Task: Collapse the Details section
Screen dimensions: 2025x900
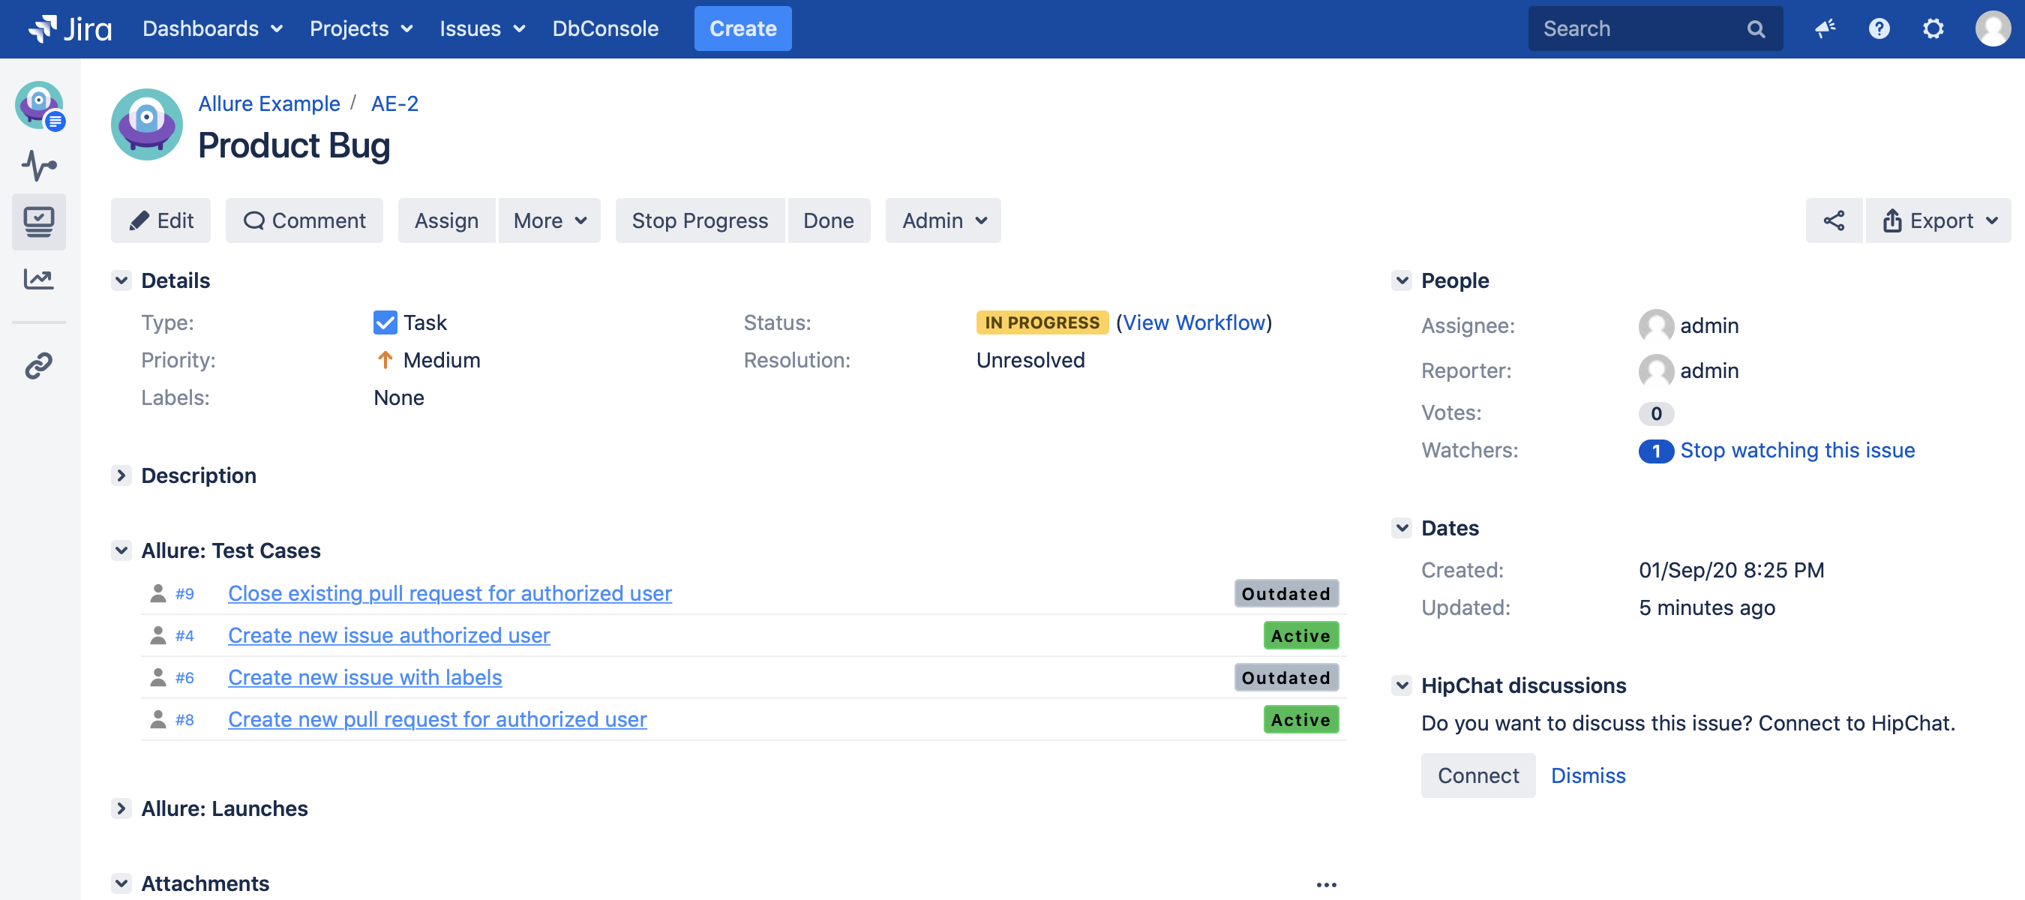Action: point(121,281)
